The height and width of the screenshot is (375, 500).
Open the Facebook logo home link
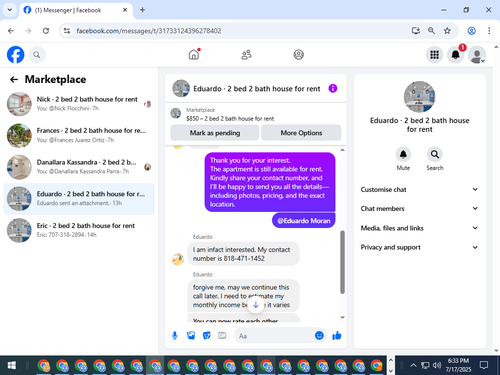click(x=16, y=55)
